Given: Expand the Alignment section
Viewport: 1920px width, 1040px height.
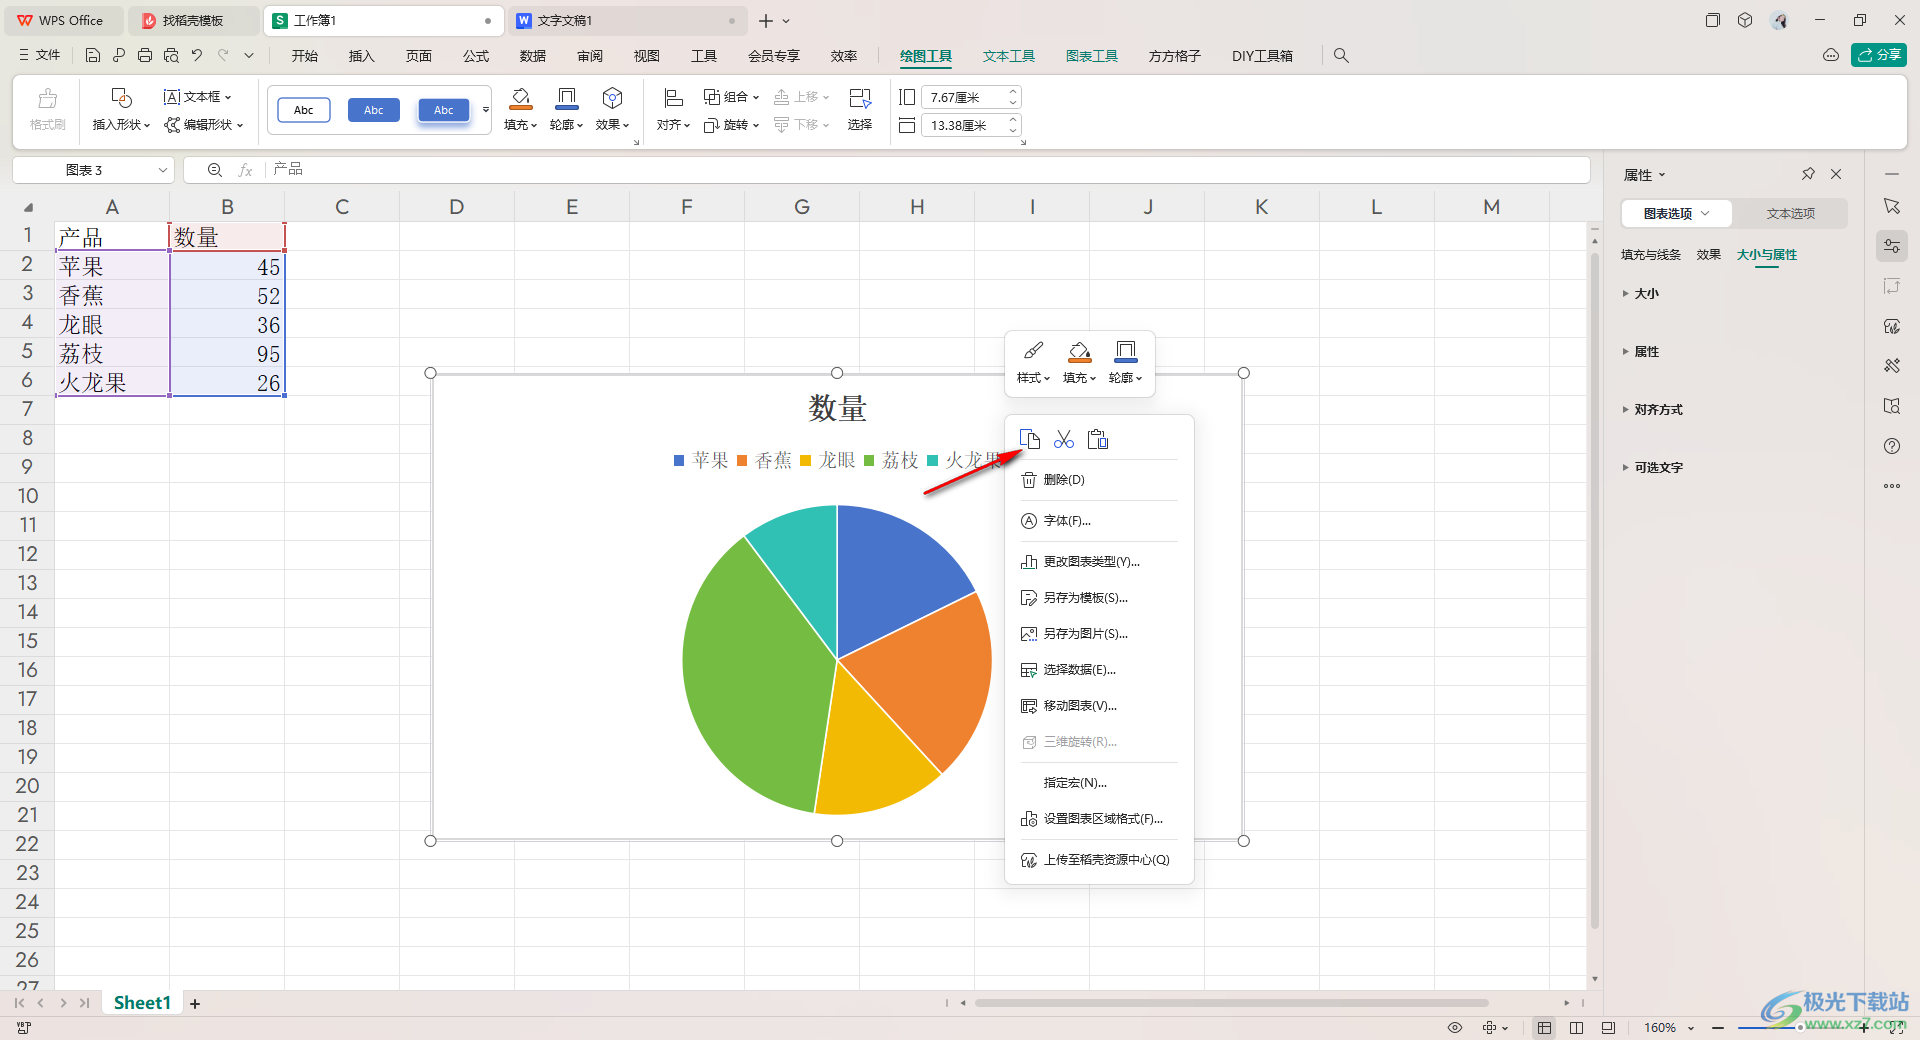Looking at the screenshot, I should [1652, 410].
